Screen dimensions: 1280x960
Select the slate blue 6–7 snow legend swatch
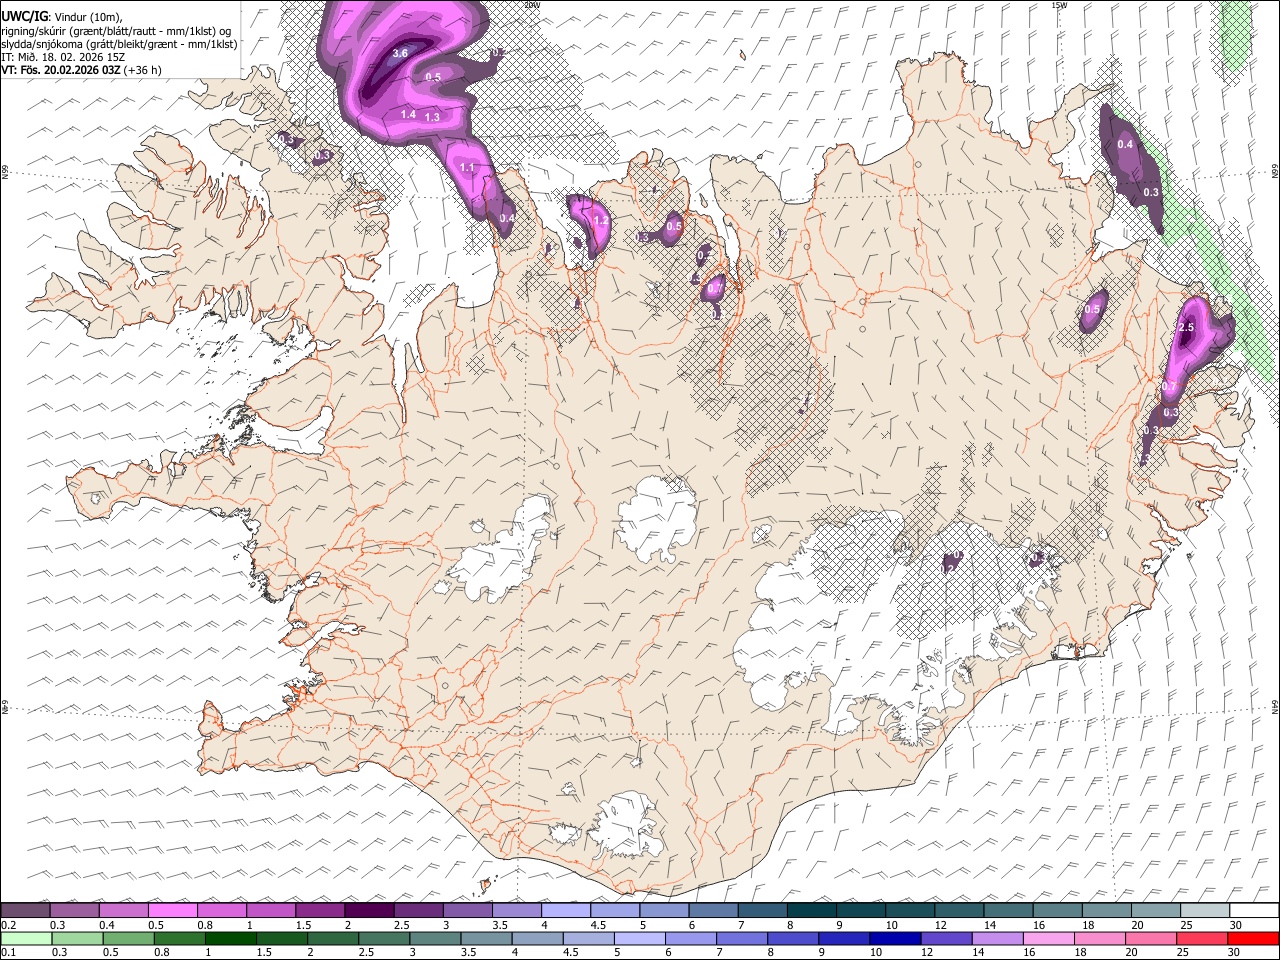714,911
